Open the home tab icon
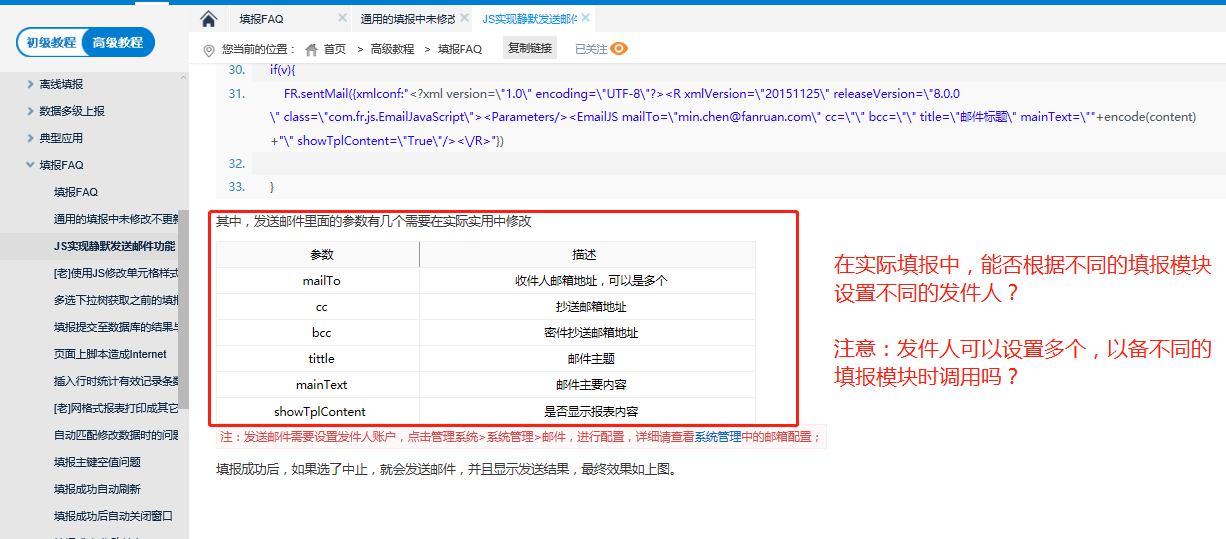The width and height of the screenshot is (1226, 539). coord(208,19)
